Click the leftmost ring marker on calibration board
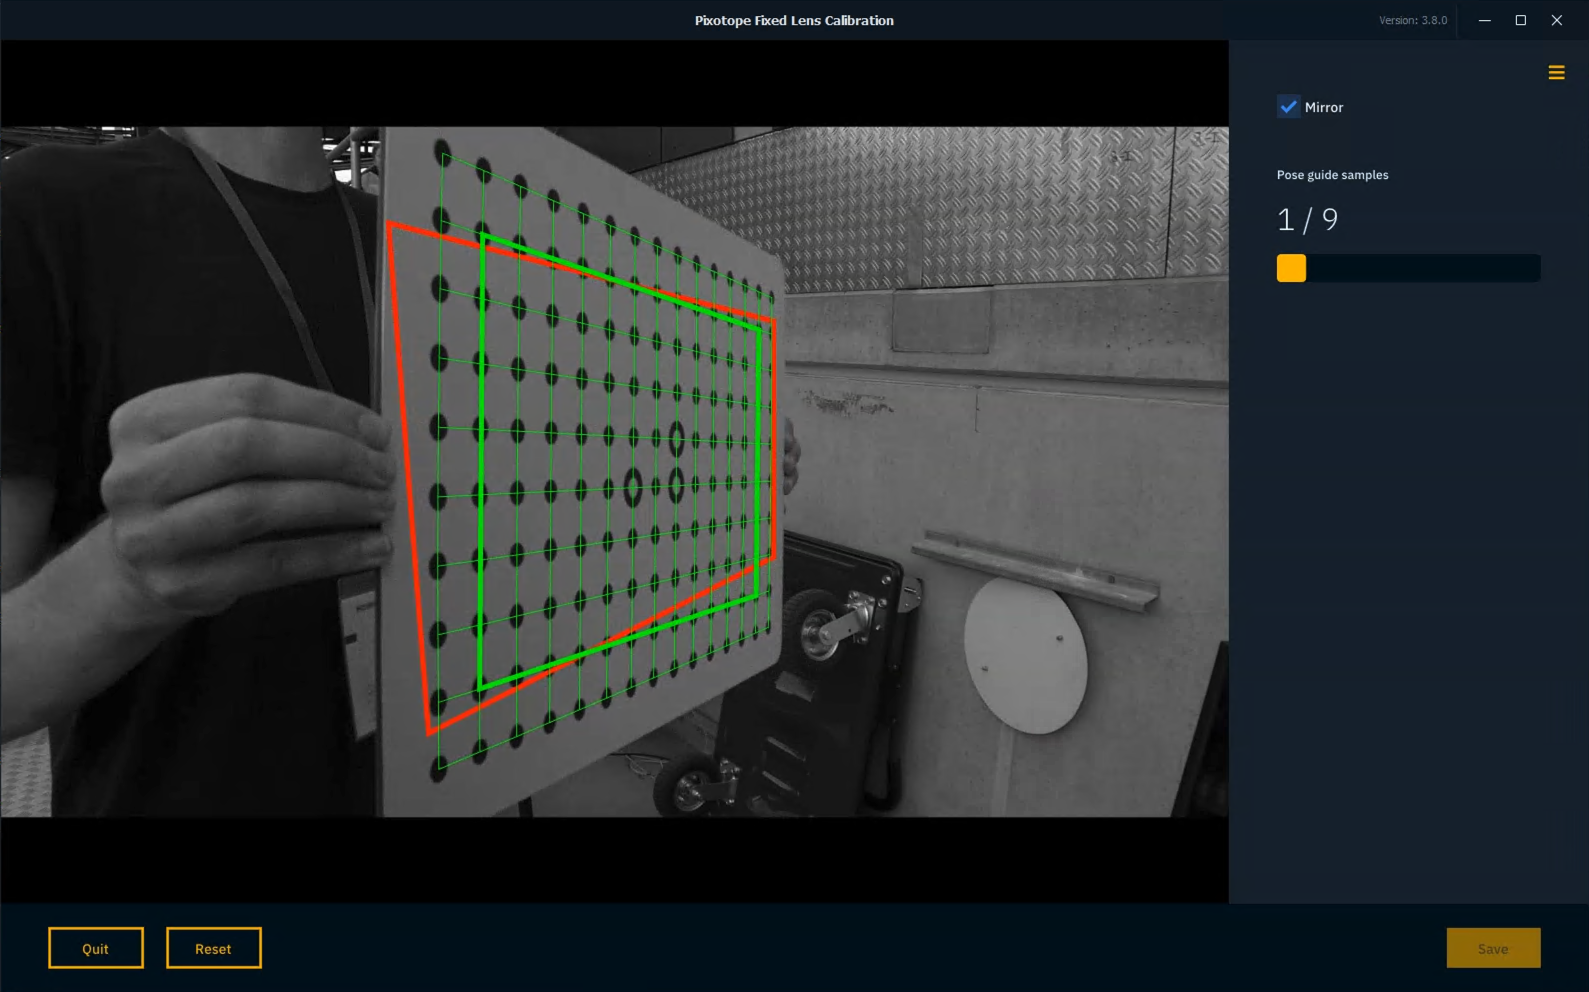The height and width of the screenshot is (992, 1589). (x=632, y=487)
